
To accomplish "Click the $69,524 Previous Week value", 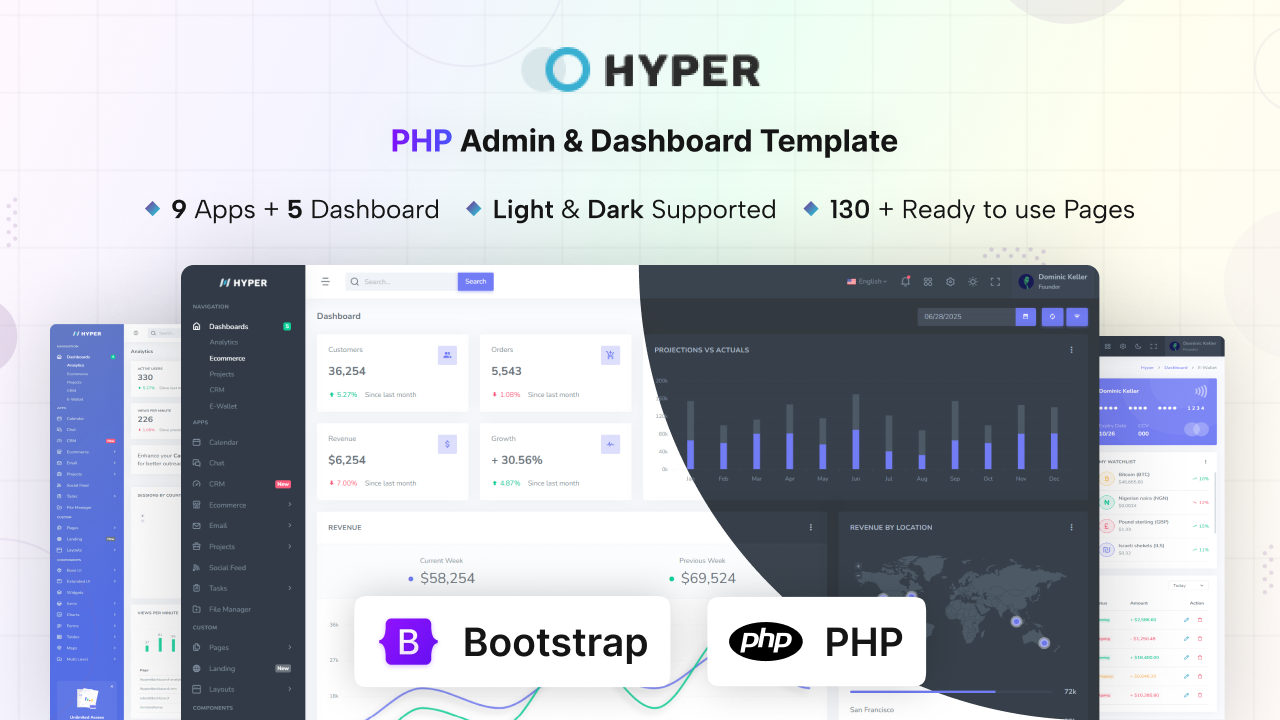I will (708, 578).
